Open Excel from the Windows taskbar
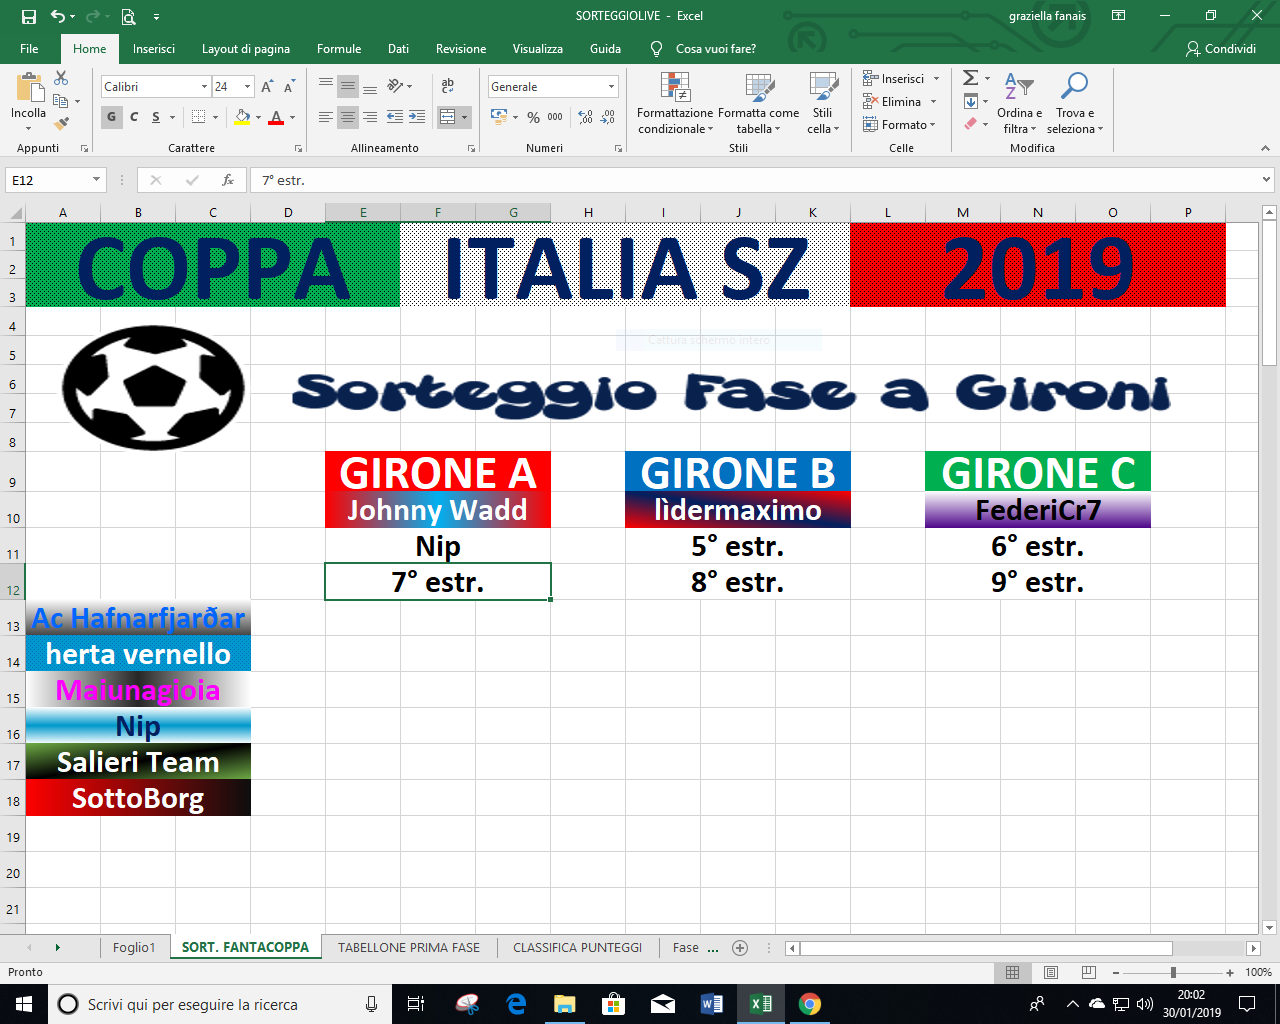The height and width of the screenshot is (1024, 1280). pos(761,1004)
